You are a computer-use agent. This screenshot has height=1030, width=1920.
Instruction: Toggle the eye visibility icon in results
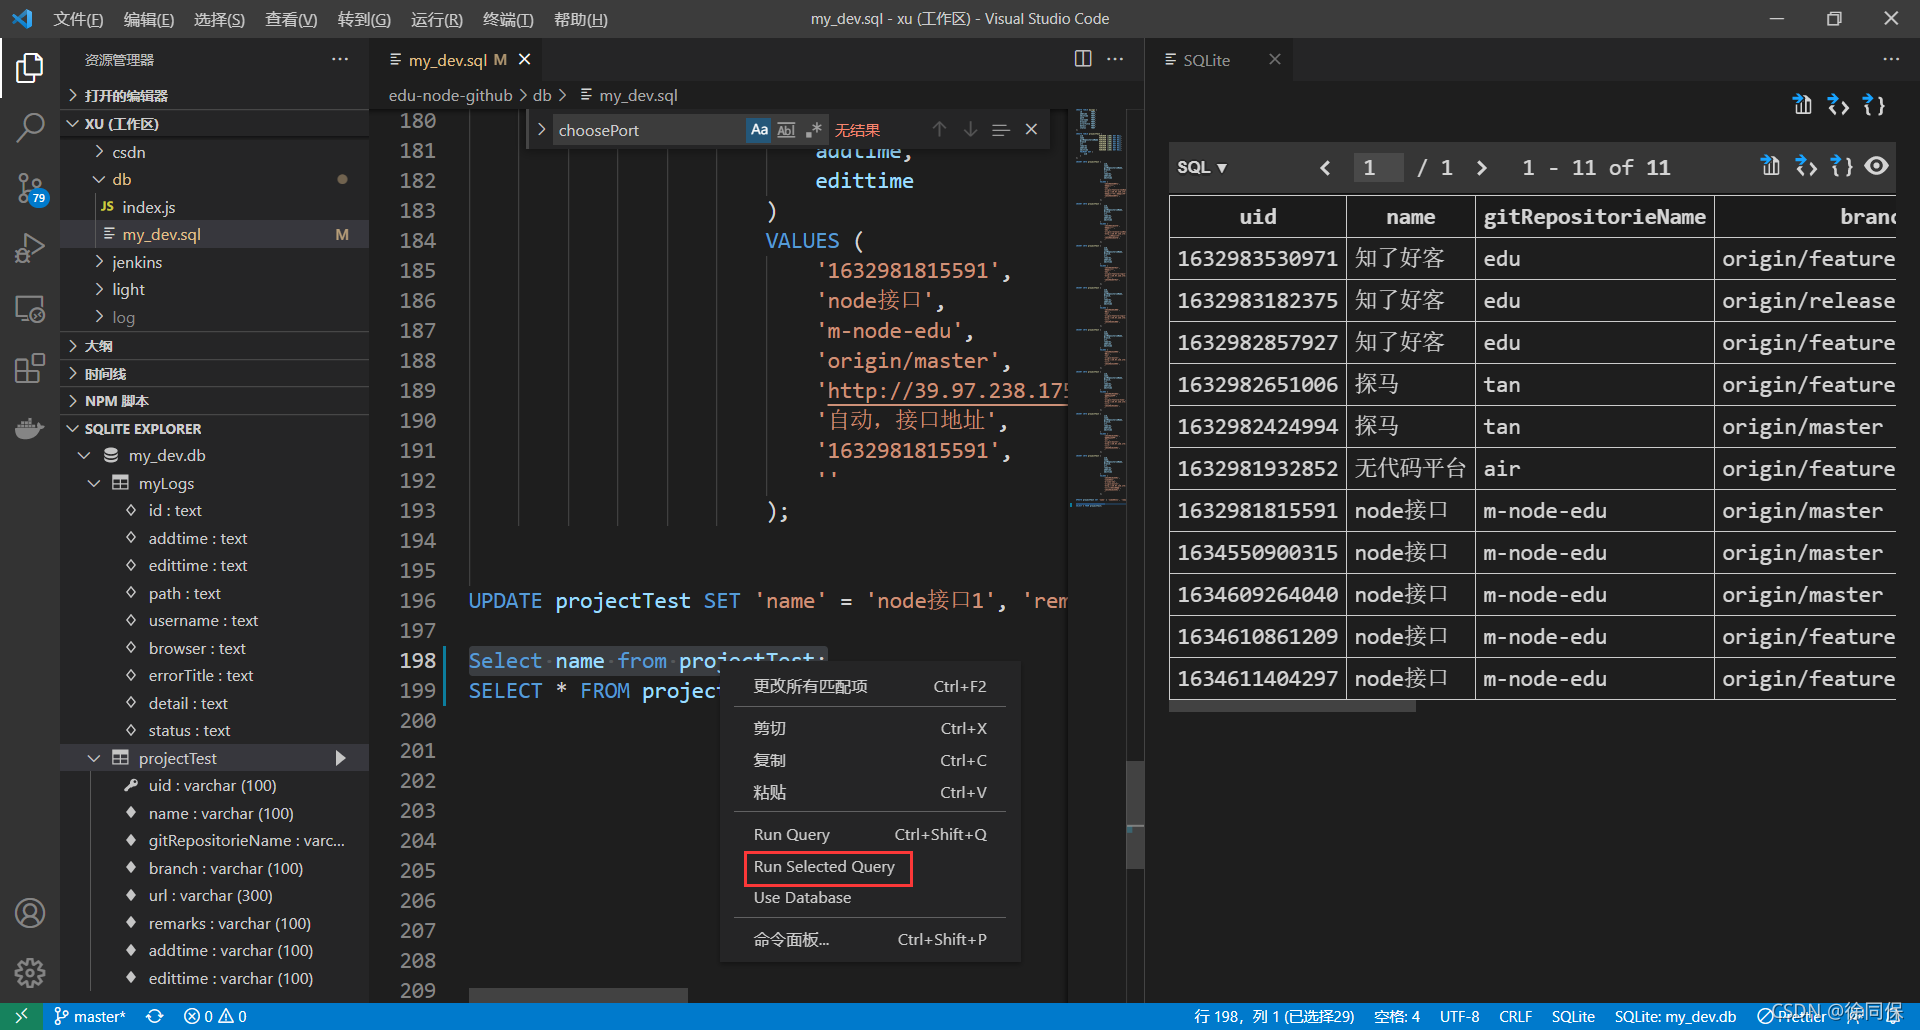coord(1877,166)
